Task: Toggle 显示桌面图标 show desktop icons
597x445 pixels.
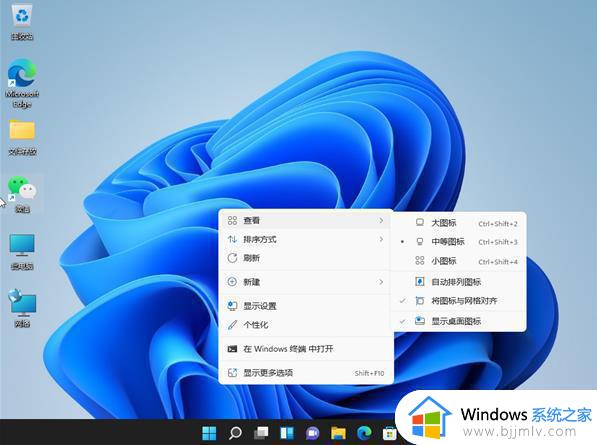Action: tap(459, 321)
